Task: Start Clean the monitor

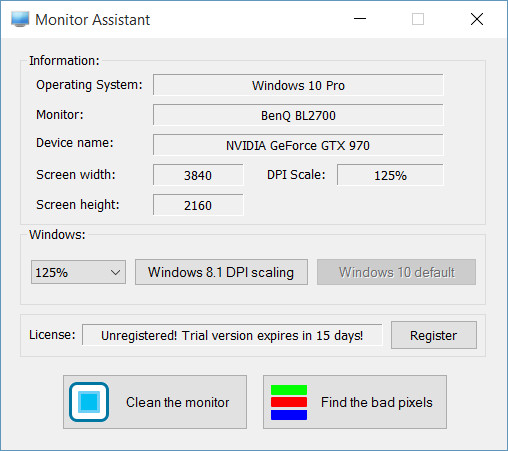Action: [155, 402]
